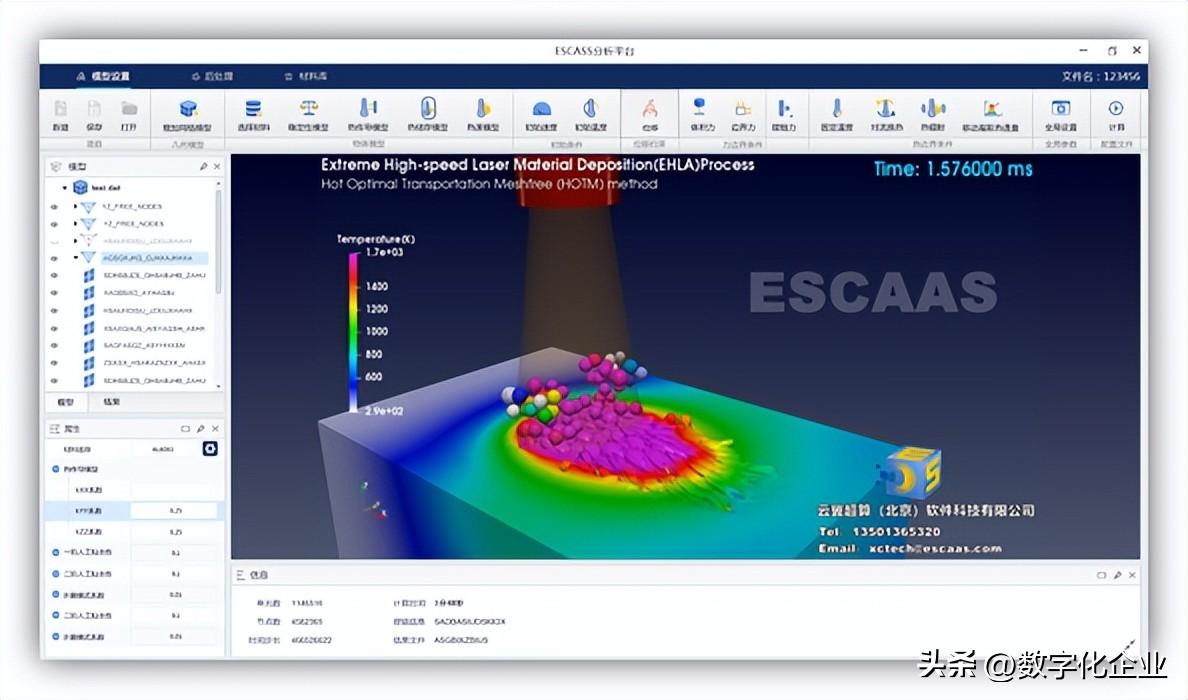Set initial temperature half-circle thermometer icon
Screen dimensions: 1188x700
(591, 109)
